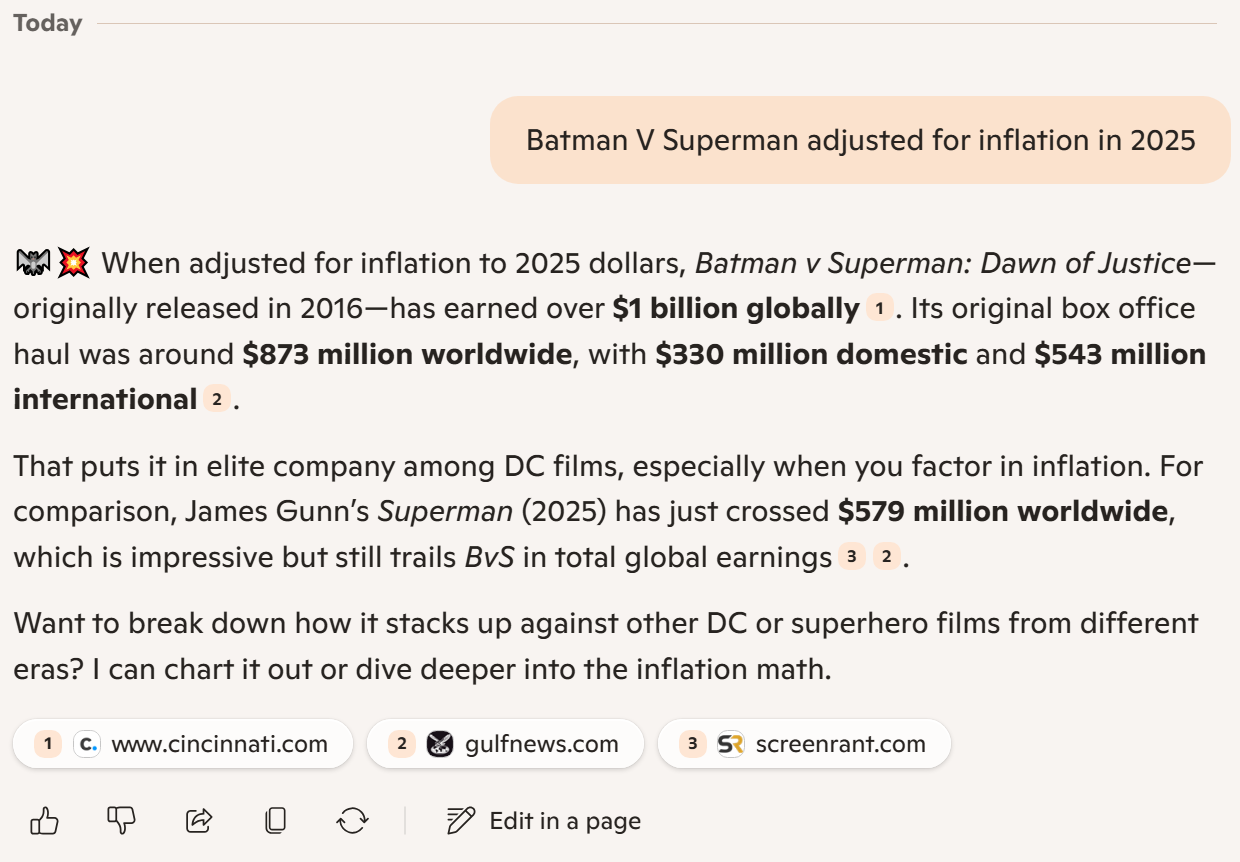The width and height of the screenshot is (1240, 862).
Task: Click the Cincinnati.com favicon in source chip
Action: tap(87, 744)
